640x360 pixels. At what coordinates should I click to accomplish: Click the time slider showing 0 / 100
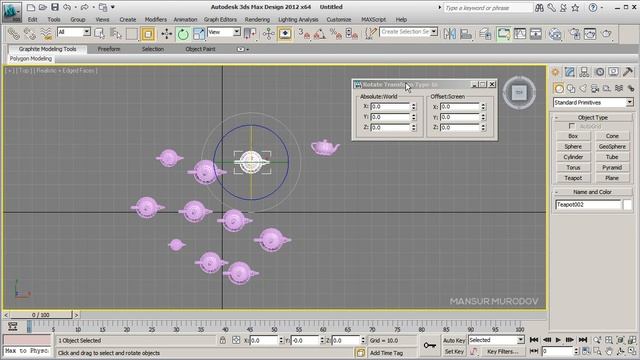41,315
